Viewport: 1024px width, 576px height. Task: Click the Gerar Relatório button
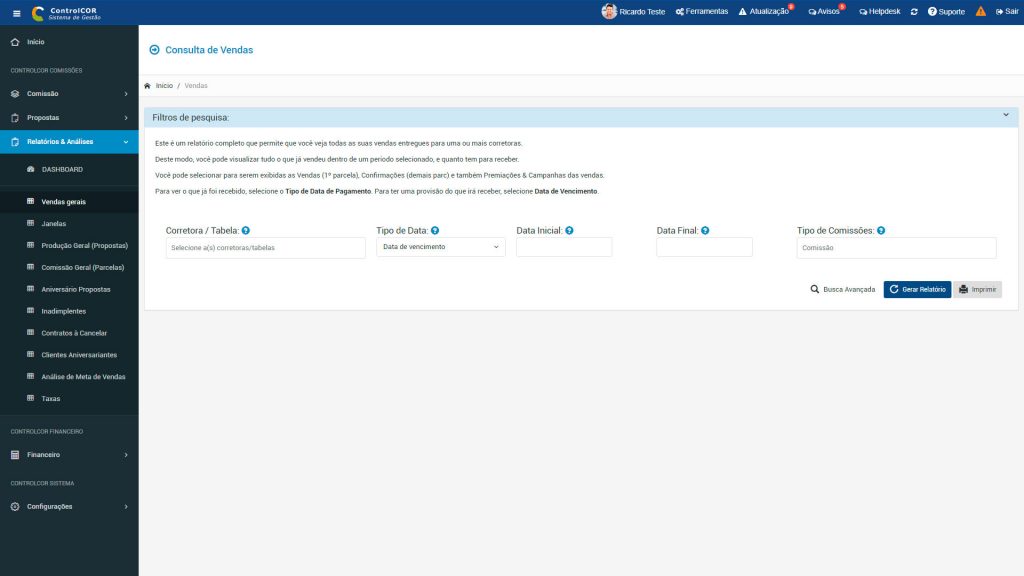918,289
